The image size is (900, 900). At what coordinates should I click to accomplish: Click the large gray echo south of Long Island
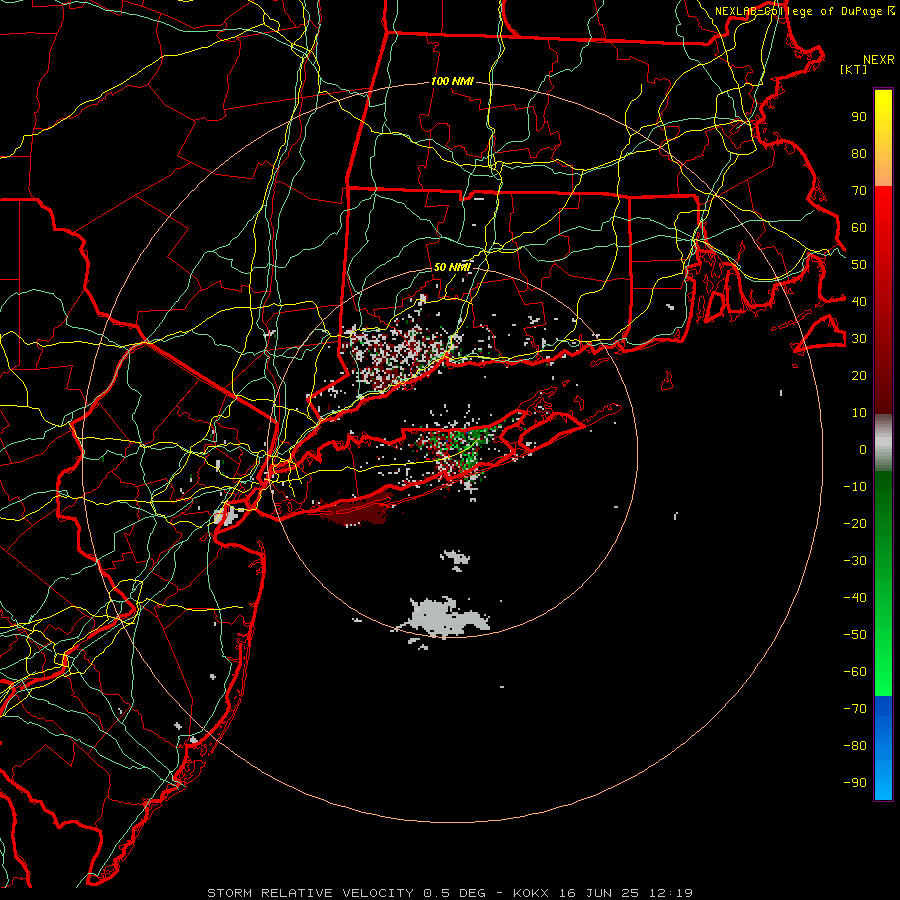pos(443,617)
